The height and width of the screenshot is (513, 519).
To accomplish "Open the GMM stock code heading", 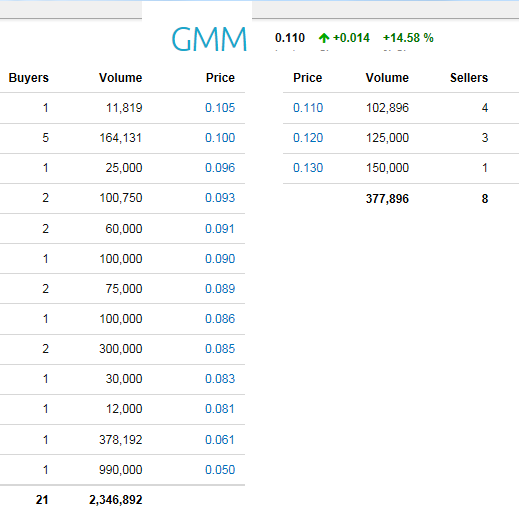I will coord(209,39).
